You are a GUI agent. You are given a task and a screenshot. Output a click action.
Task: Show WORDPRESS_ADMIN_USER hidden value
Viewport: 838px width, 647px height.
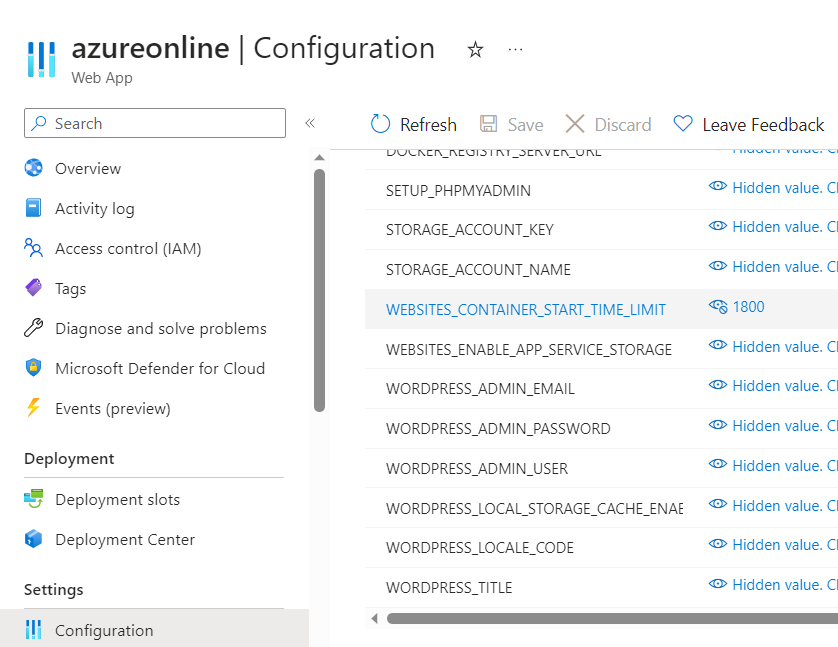point(718,464)
